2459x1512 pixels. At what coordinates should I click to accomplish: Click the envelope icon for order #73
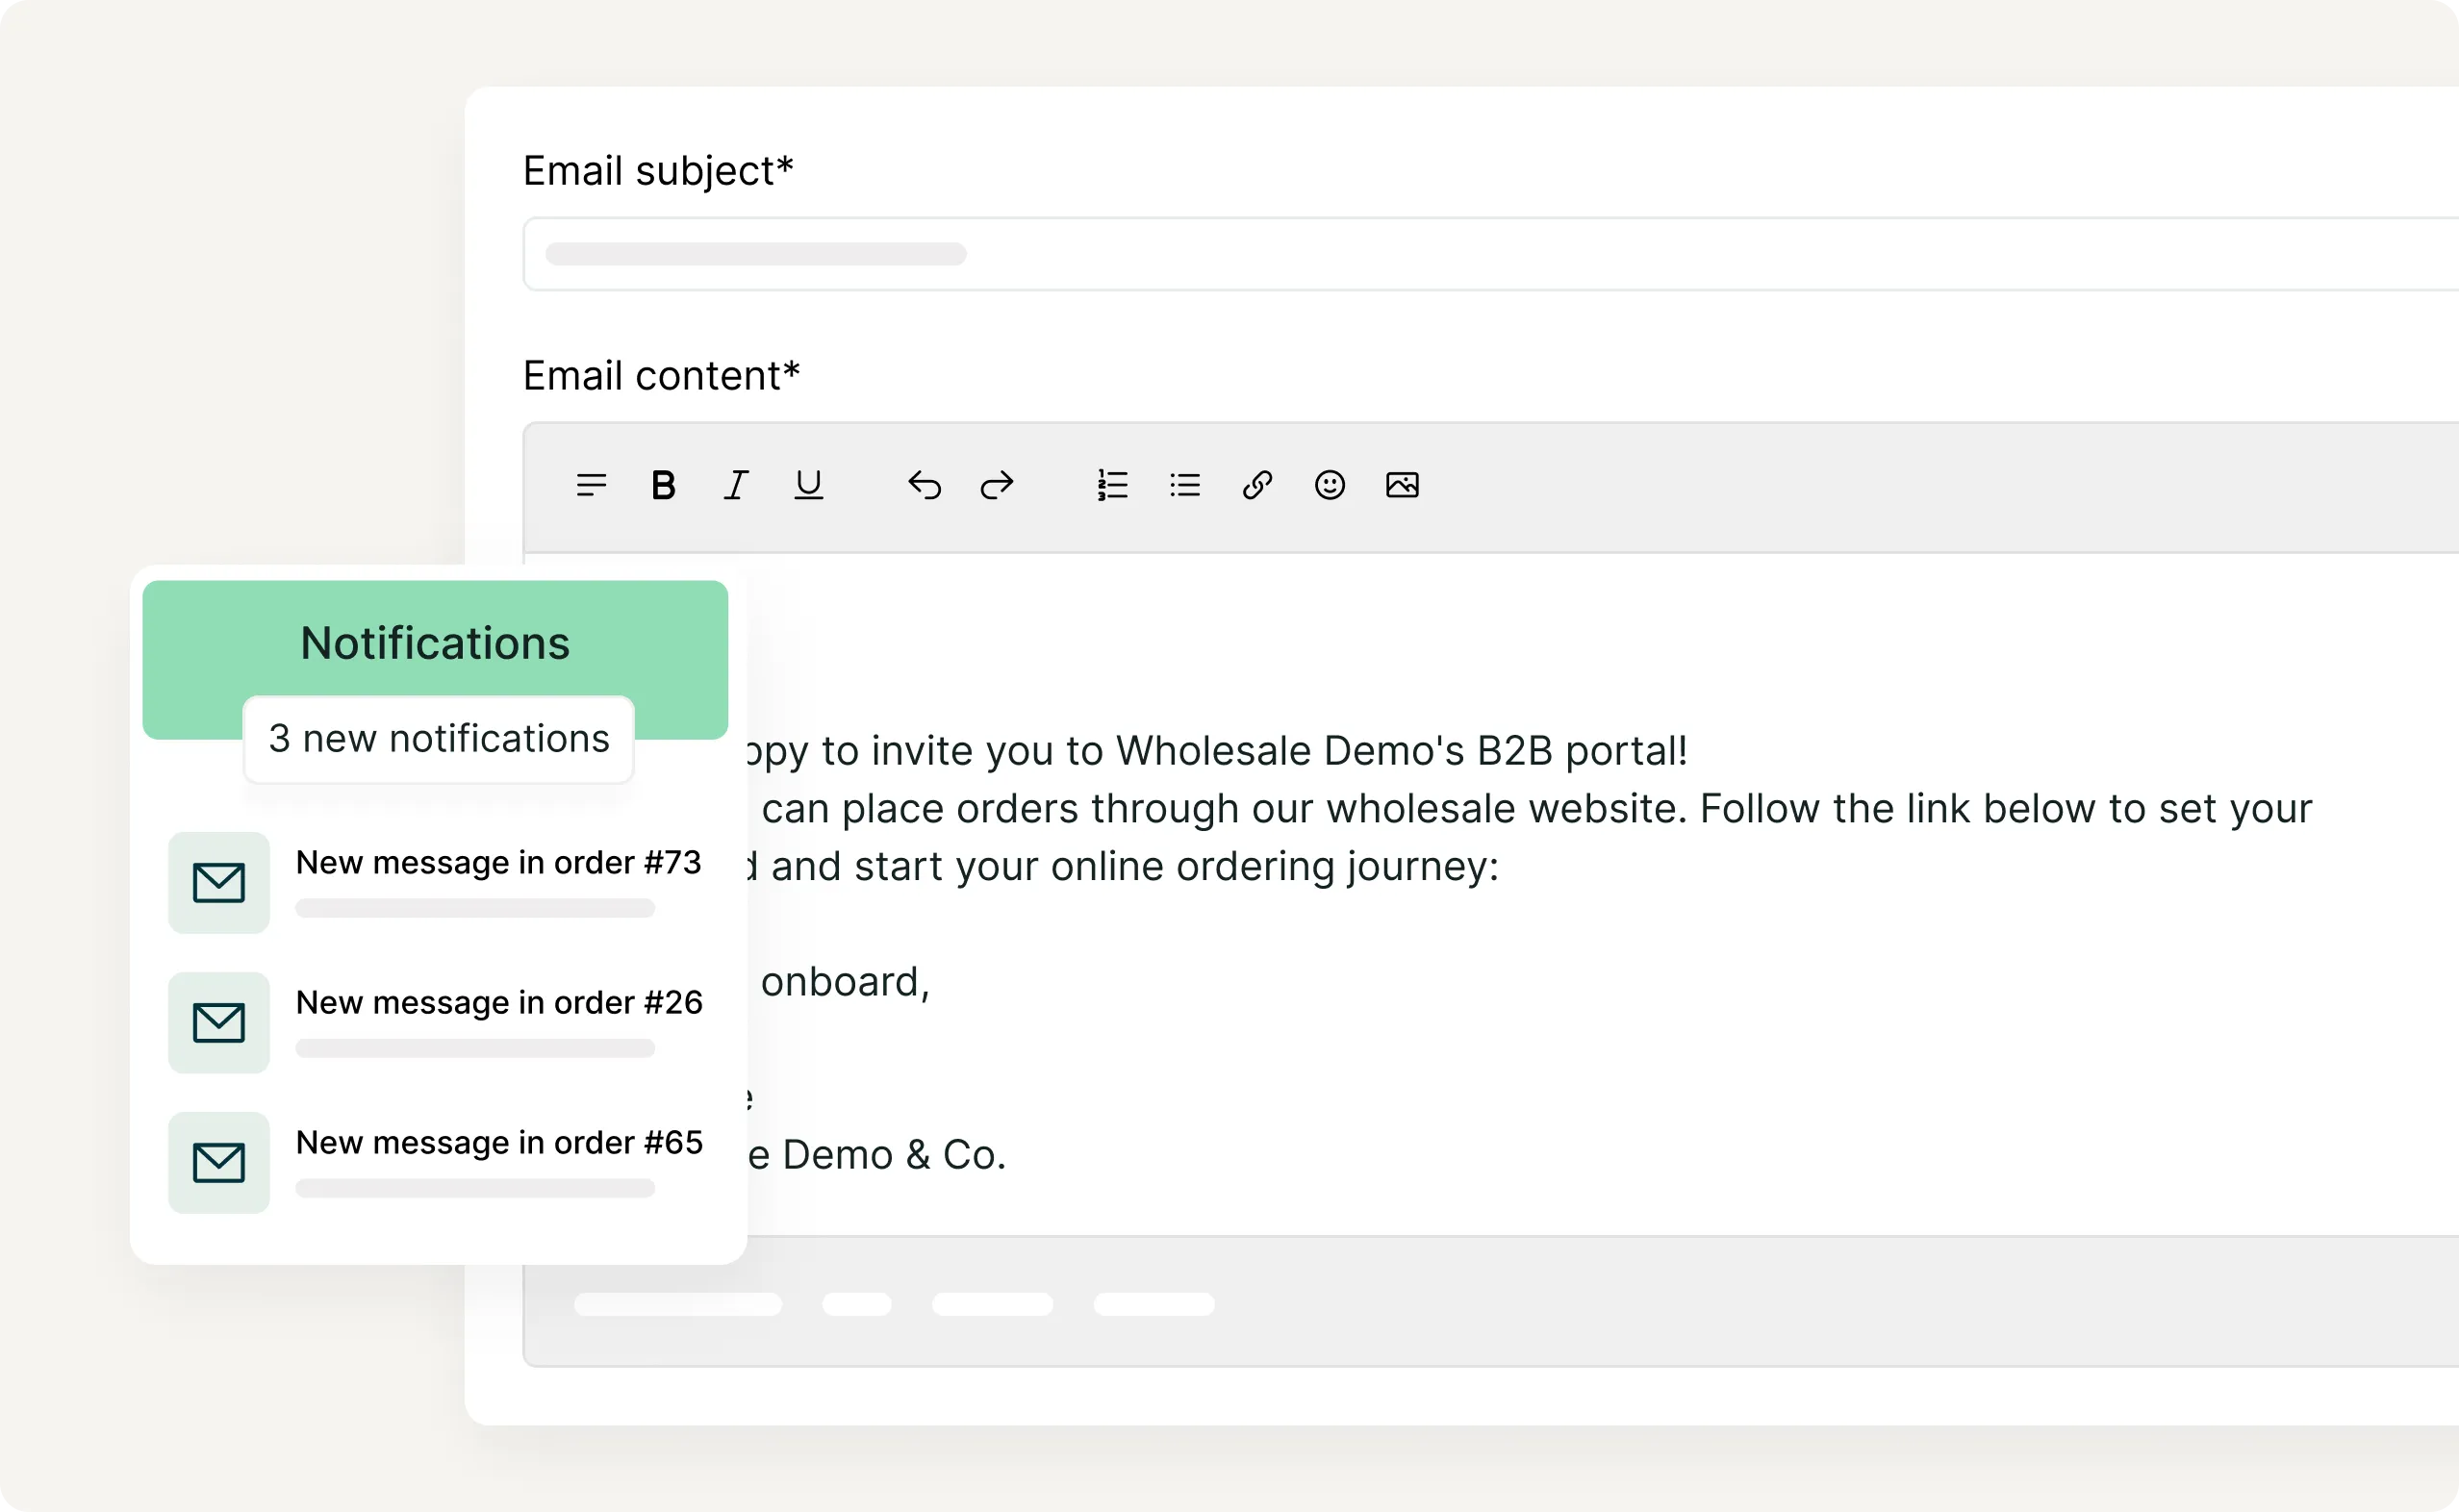(x=219, y=883)
